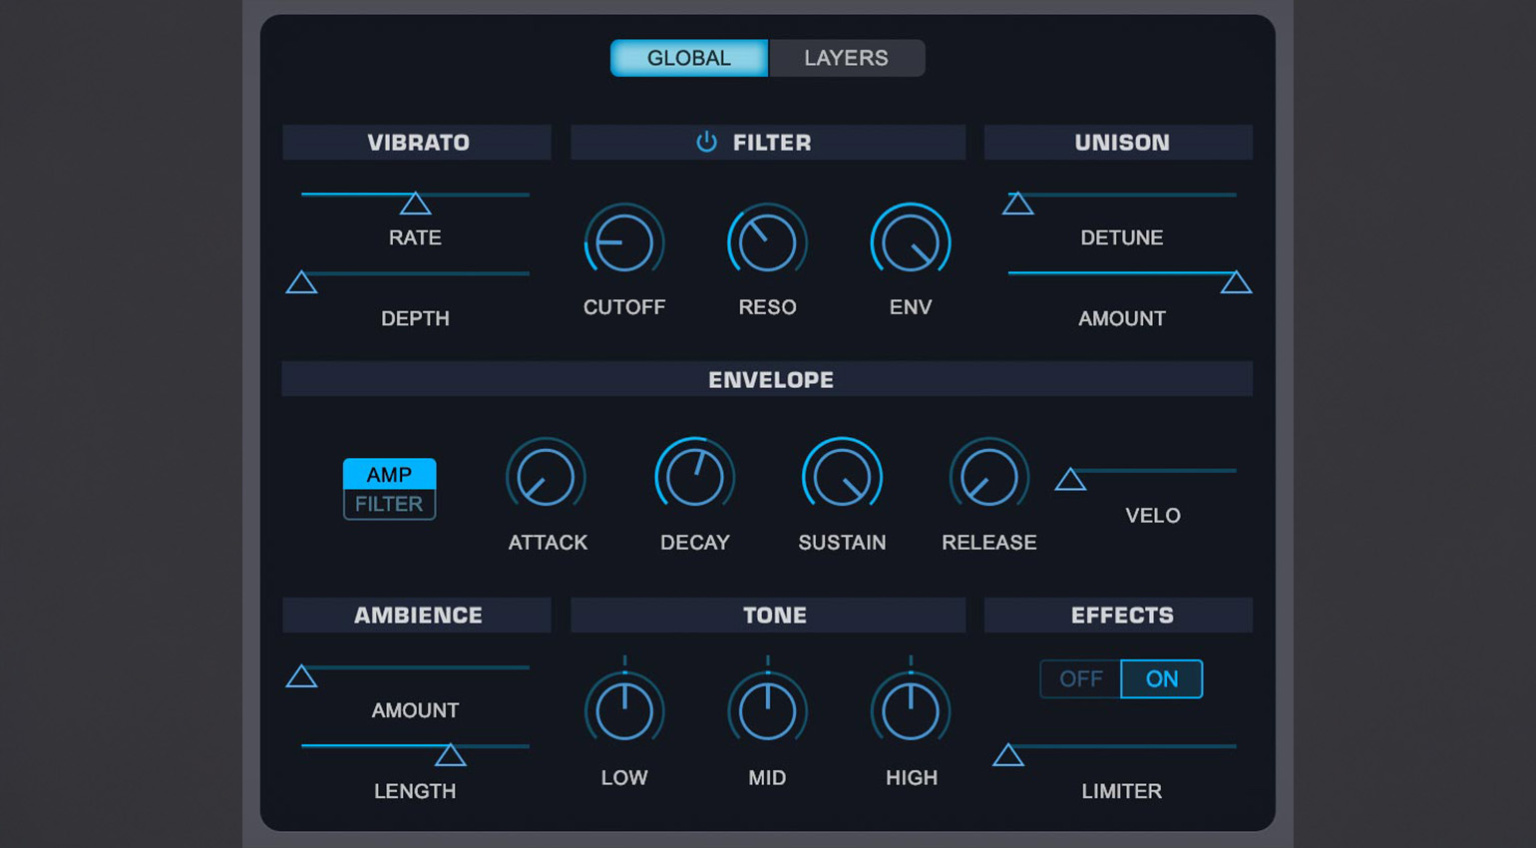
Task: Enable Effects with the ON switch
Action: (1161, 679)
